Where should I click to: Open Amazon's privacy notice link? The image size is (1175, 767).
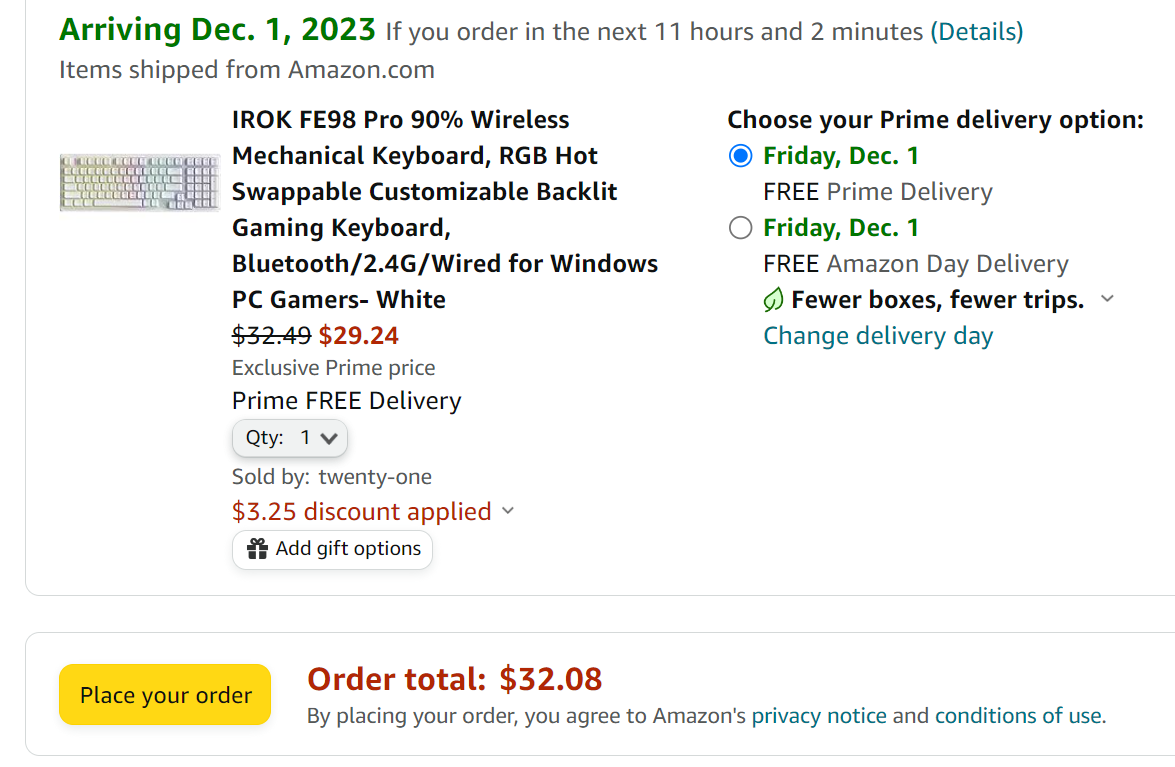coord(819,716)
